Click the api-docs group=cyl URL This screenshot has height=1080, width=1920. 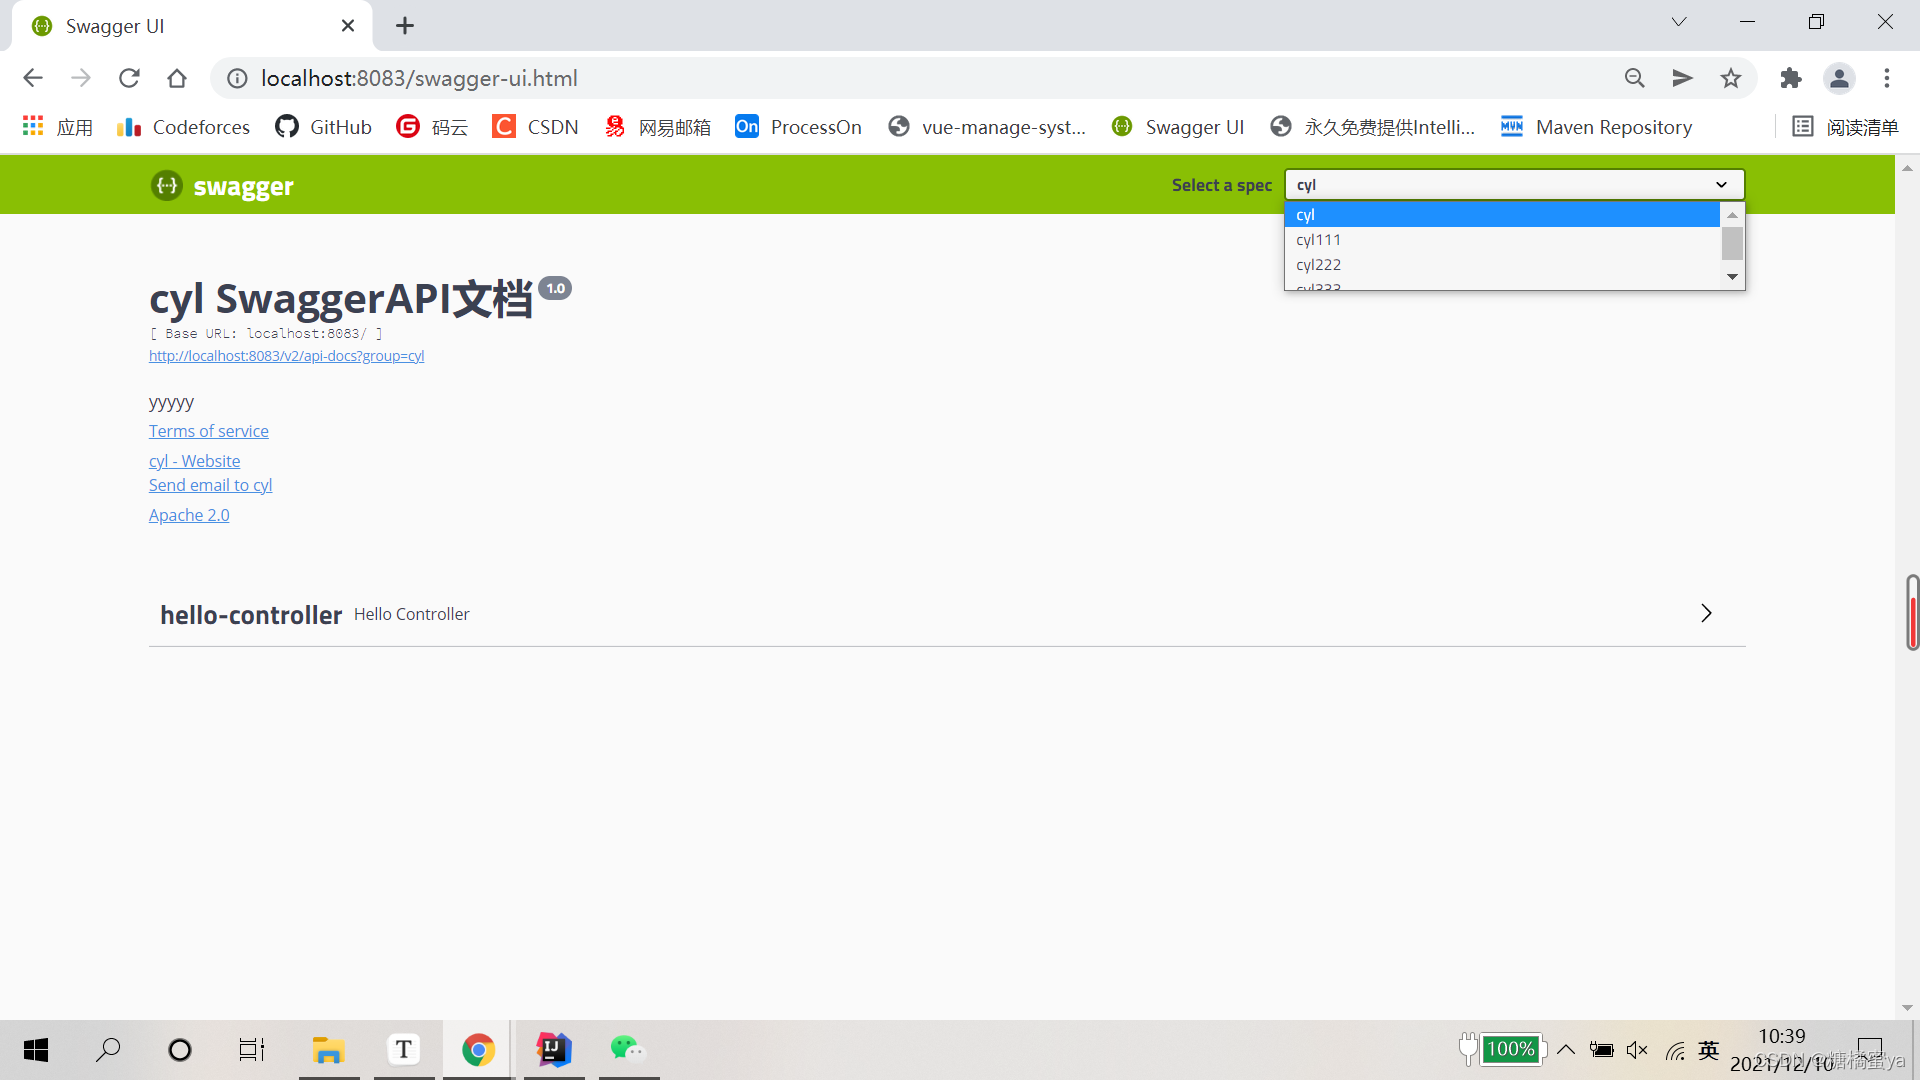[x=286, y=356]
